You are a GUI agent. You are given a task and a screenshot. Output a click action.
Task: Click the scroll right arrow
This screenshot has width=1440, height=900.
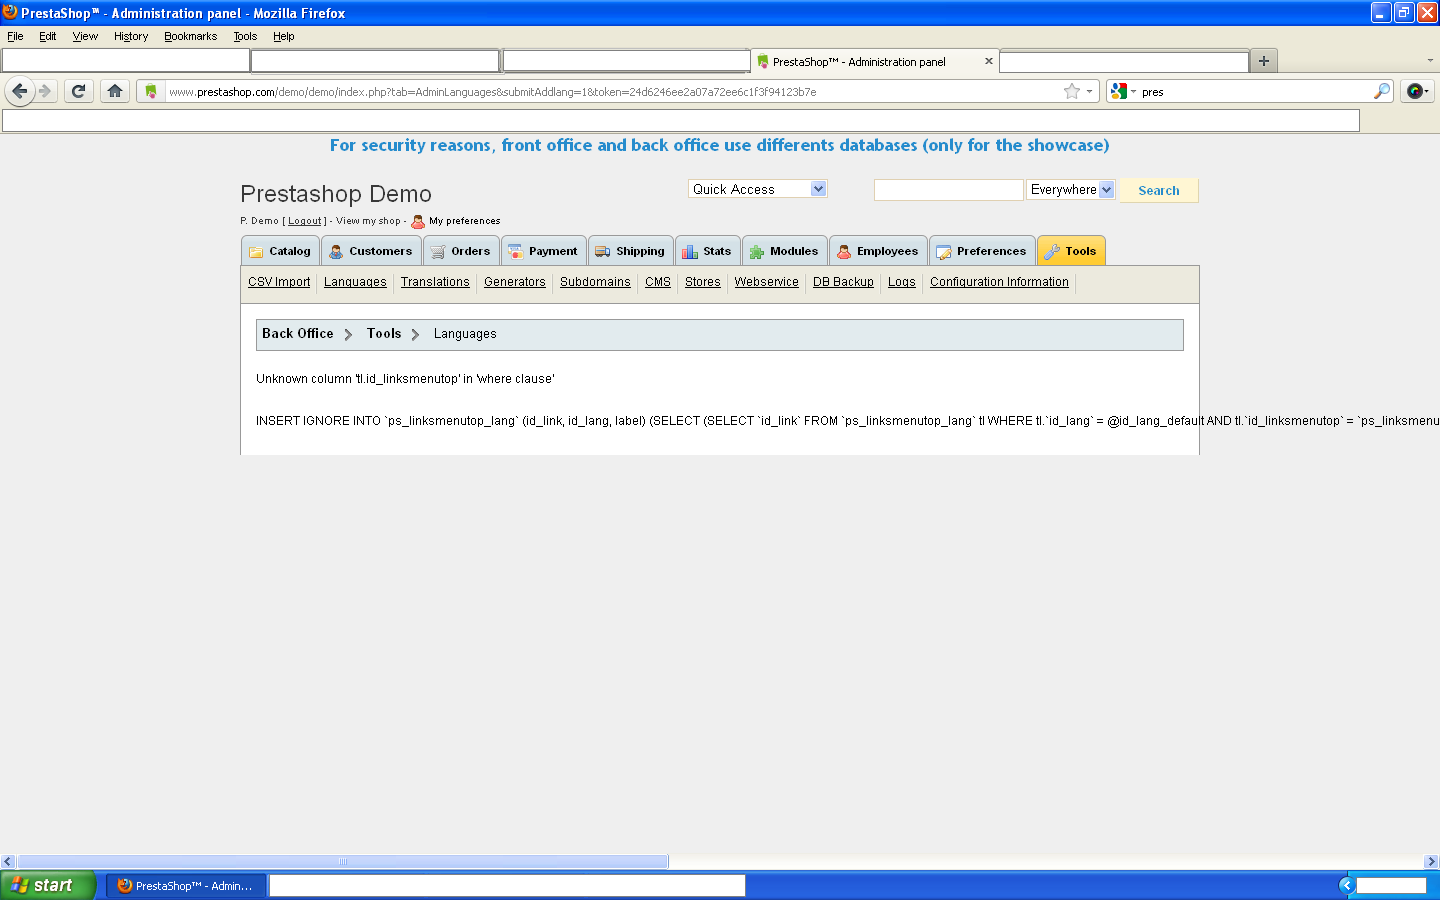click(1431, 861)
